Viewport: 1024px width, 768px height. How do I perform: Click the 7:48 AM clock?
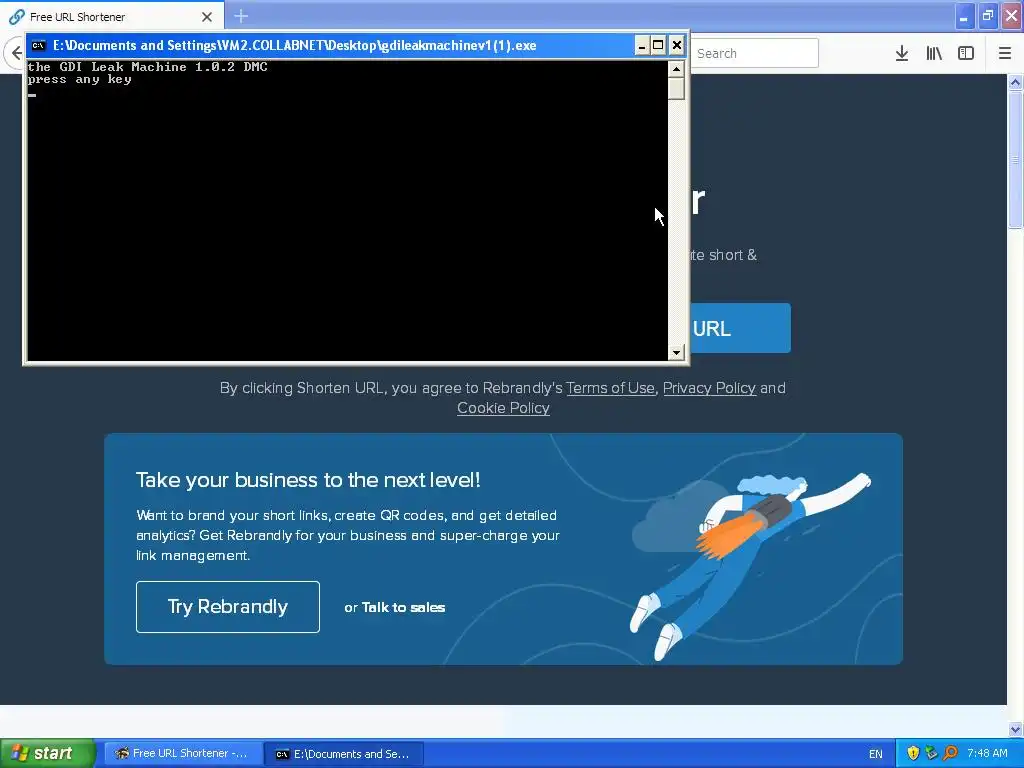point(987,754)
